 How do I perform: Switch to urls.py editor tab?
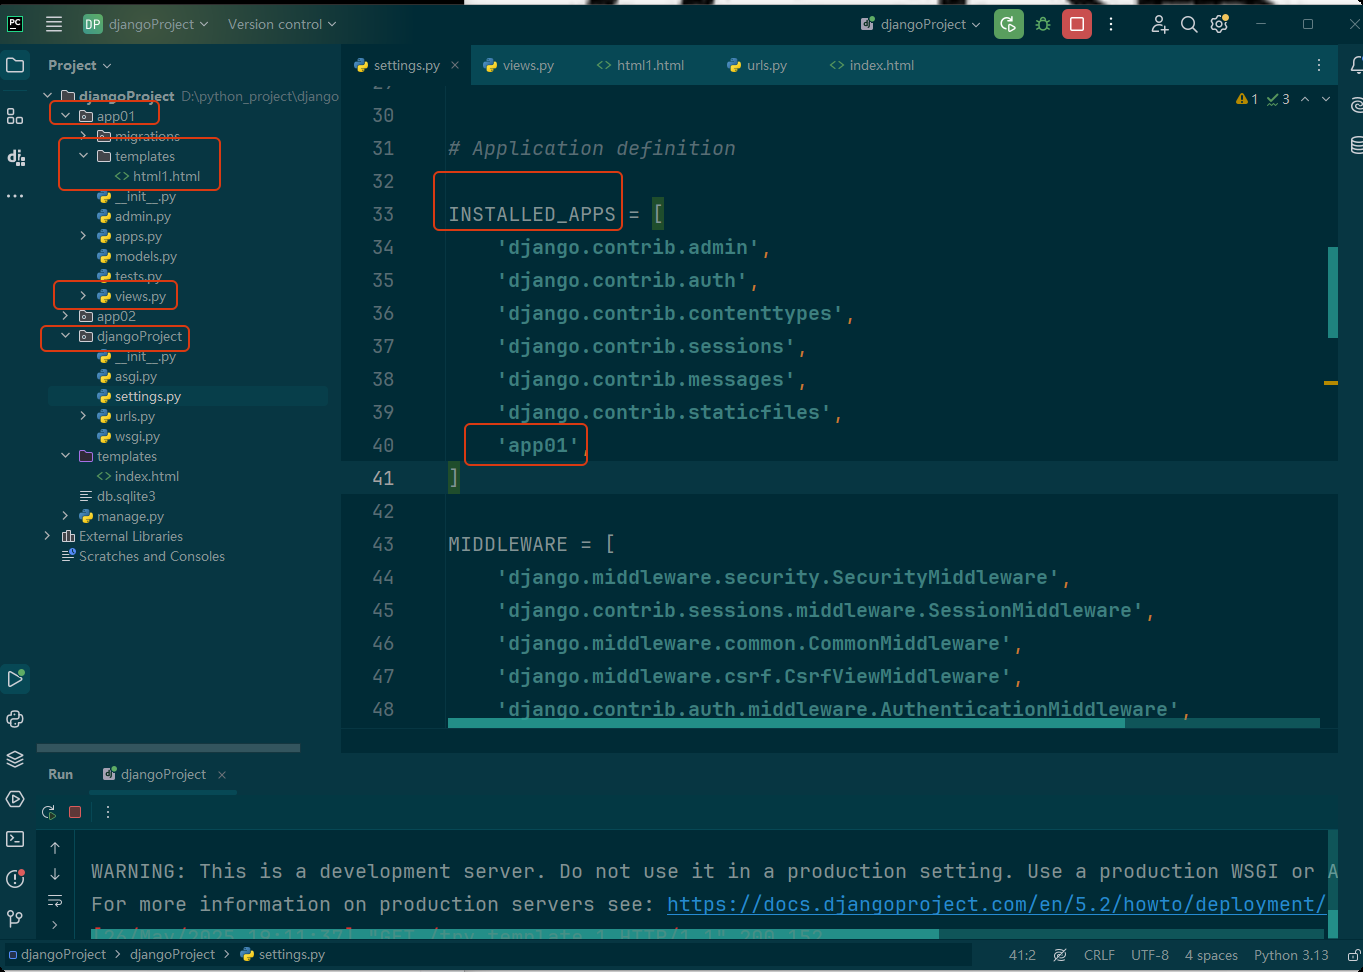[757, 65]
